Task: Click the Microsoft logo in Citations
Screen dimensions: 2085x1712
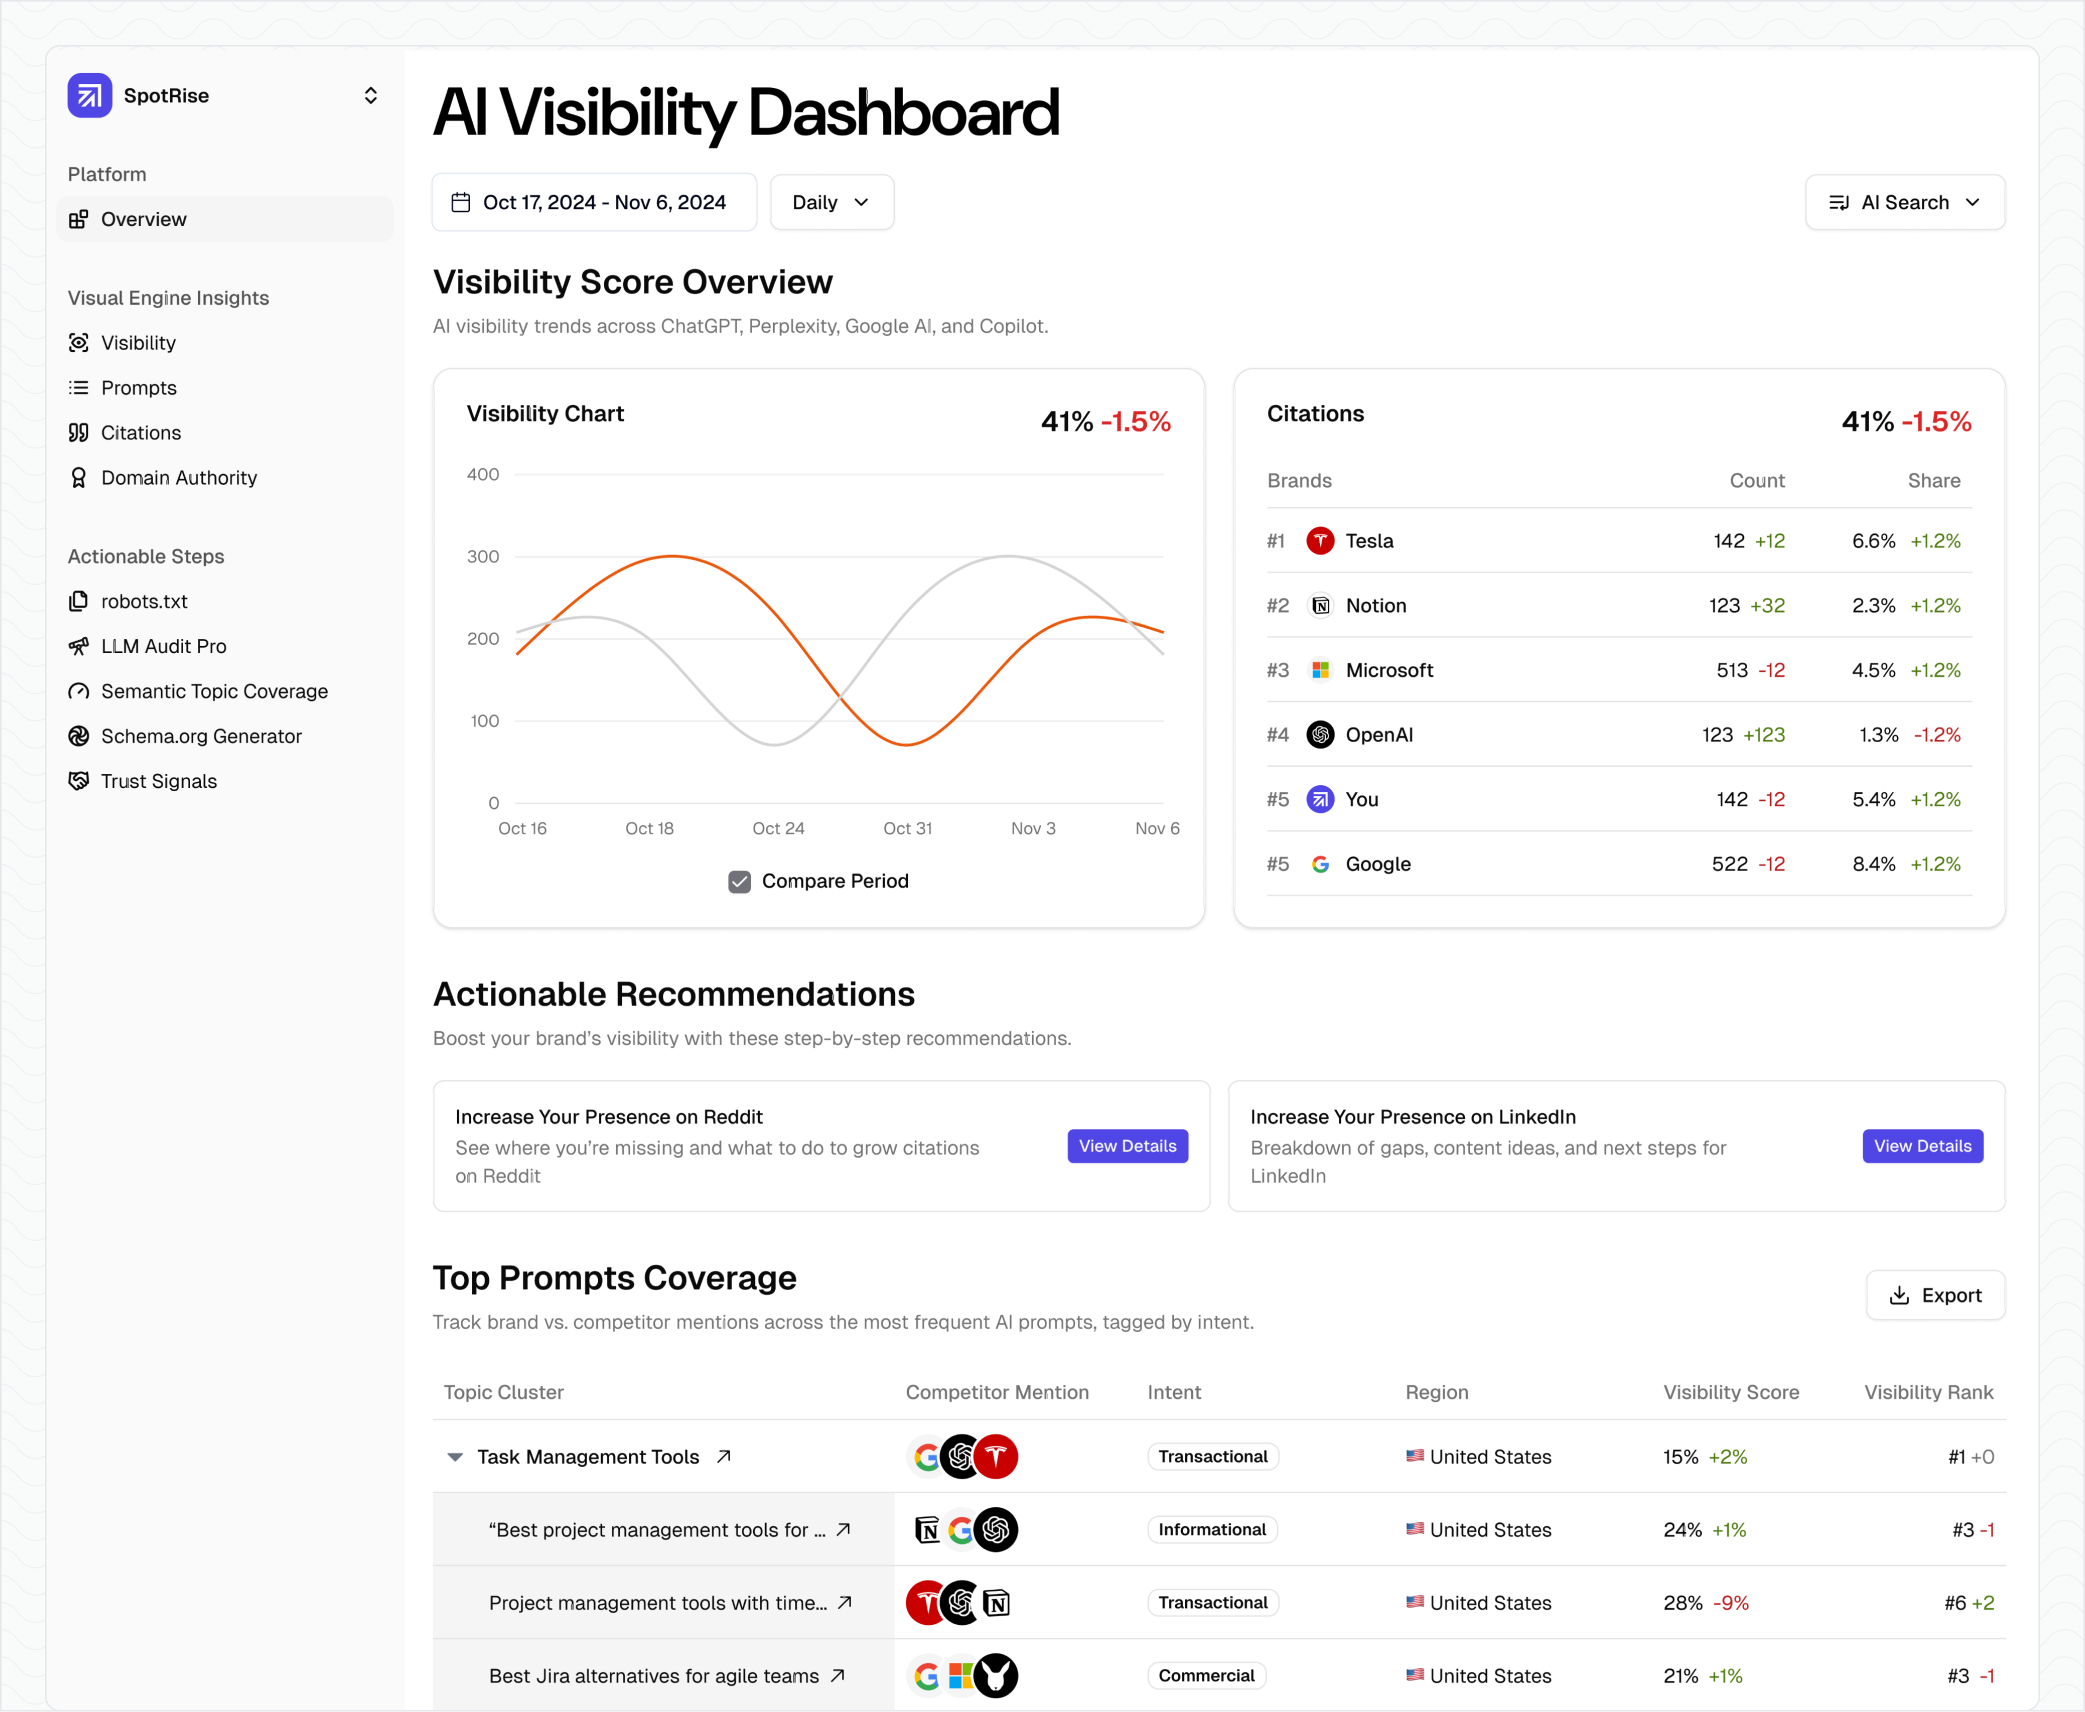Action: [1320, 670]
